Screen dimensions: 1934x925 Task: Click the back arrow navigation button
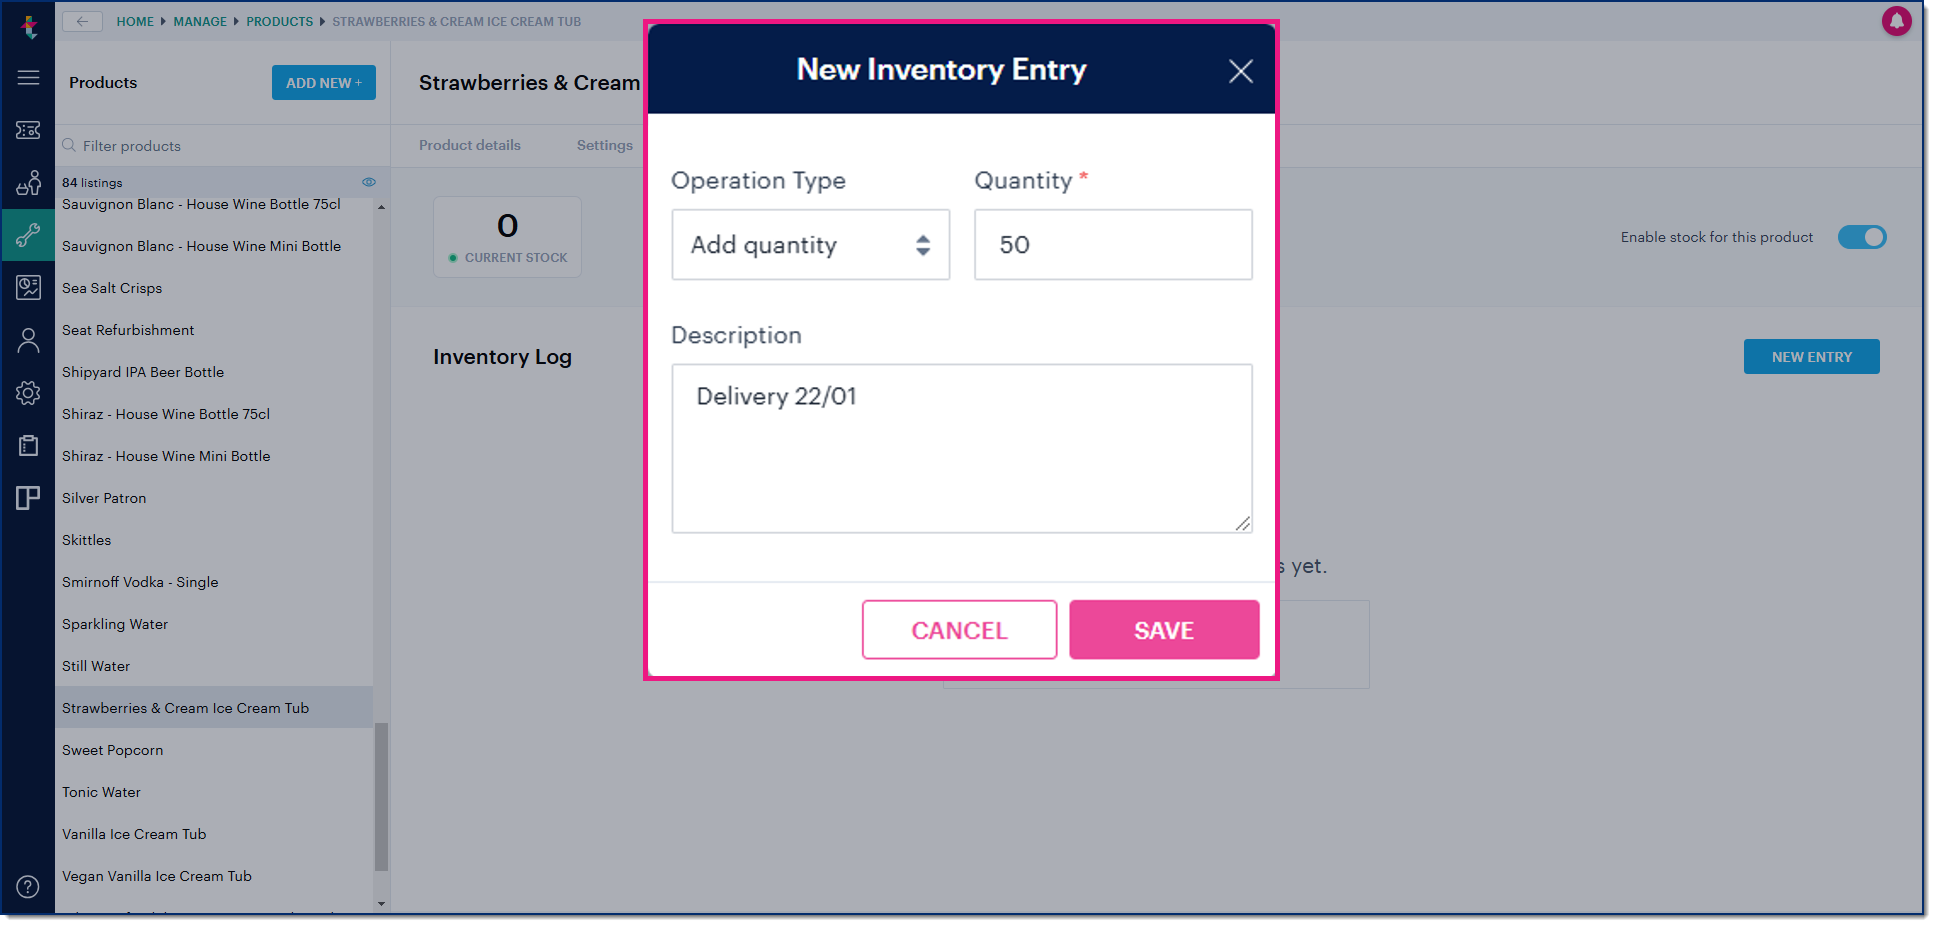point(82,21)
